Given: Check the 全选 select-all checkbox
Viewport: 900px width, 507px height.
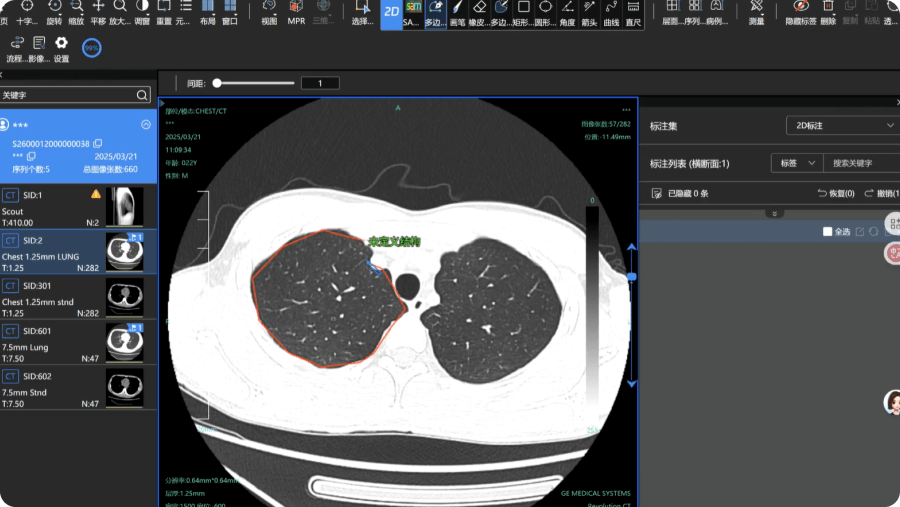Looking at the screenshot, I should pyautogui.click(x=827, y=231).
